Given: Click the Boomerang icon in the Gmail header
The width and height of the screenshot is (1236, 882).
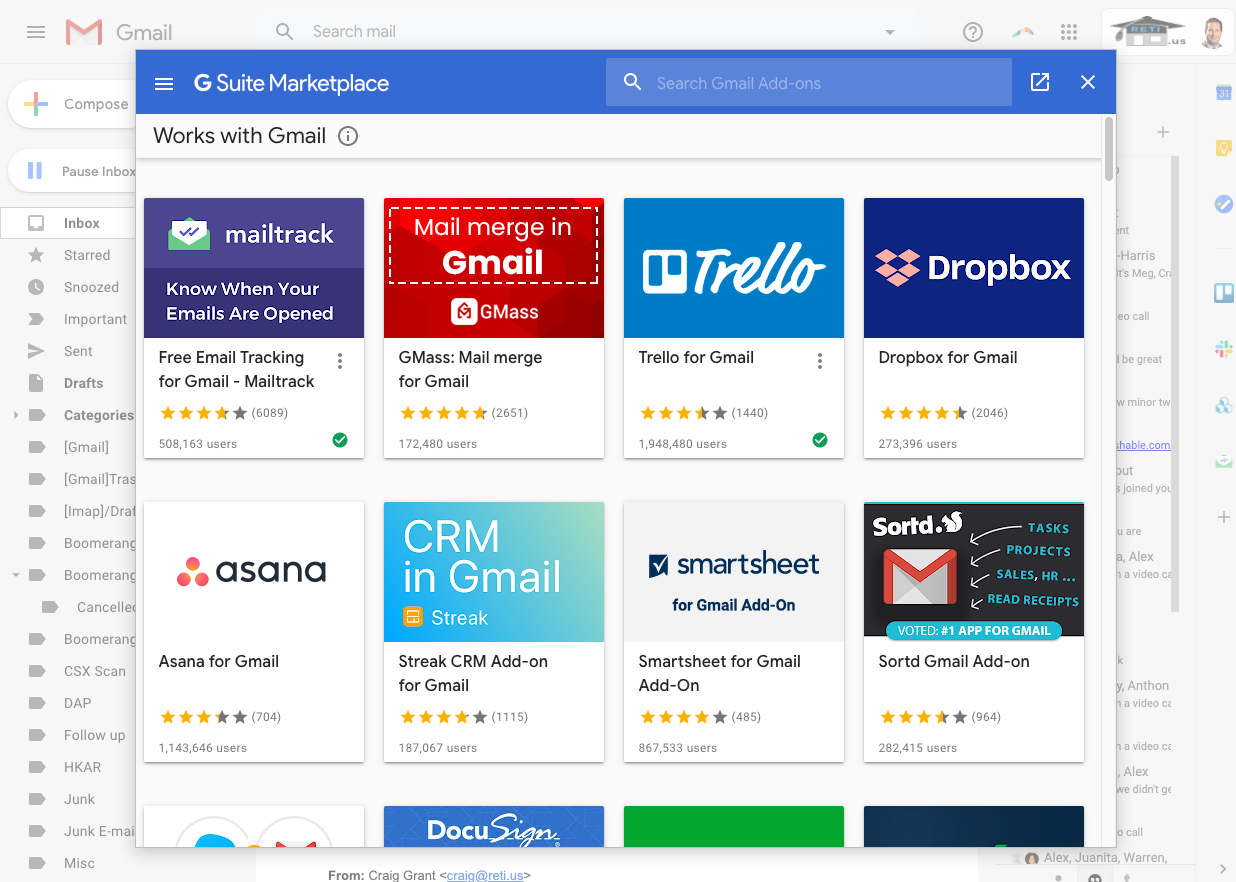Looking at the screenshot, I should 1022,31.
